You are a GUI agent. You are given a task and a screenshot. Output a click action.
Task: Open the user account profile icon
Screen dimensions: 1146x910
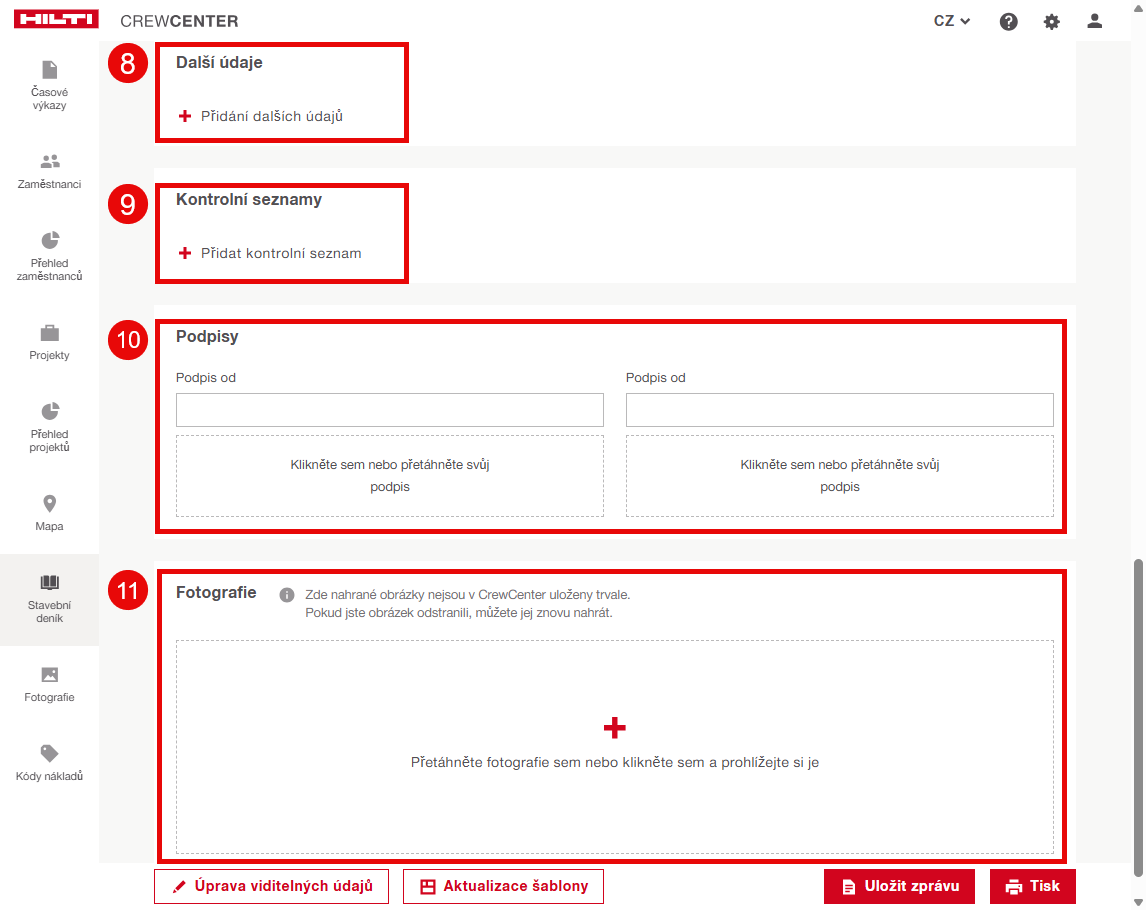(1094, 21)
